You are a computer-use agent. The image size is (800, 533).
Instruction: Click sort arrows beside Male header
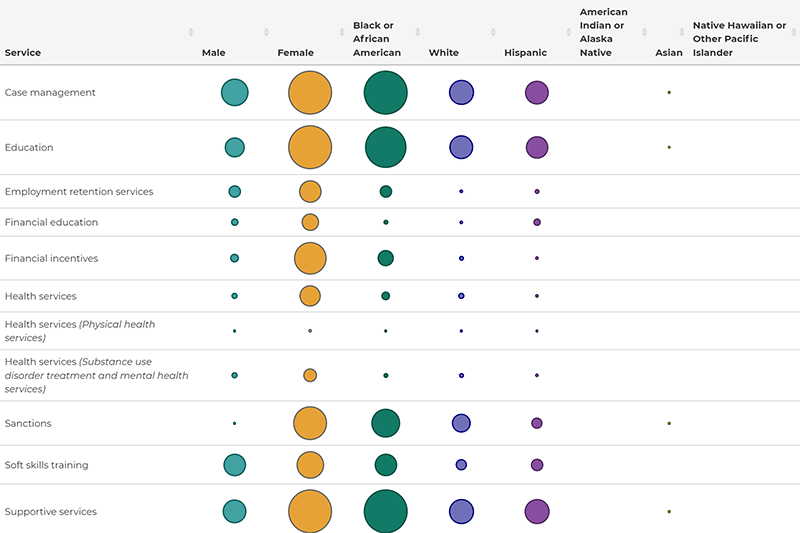pos(266,32)
